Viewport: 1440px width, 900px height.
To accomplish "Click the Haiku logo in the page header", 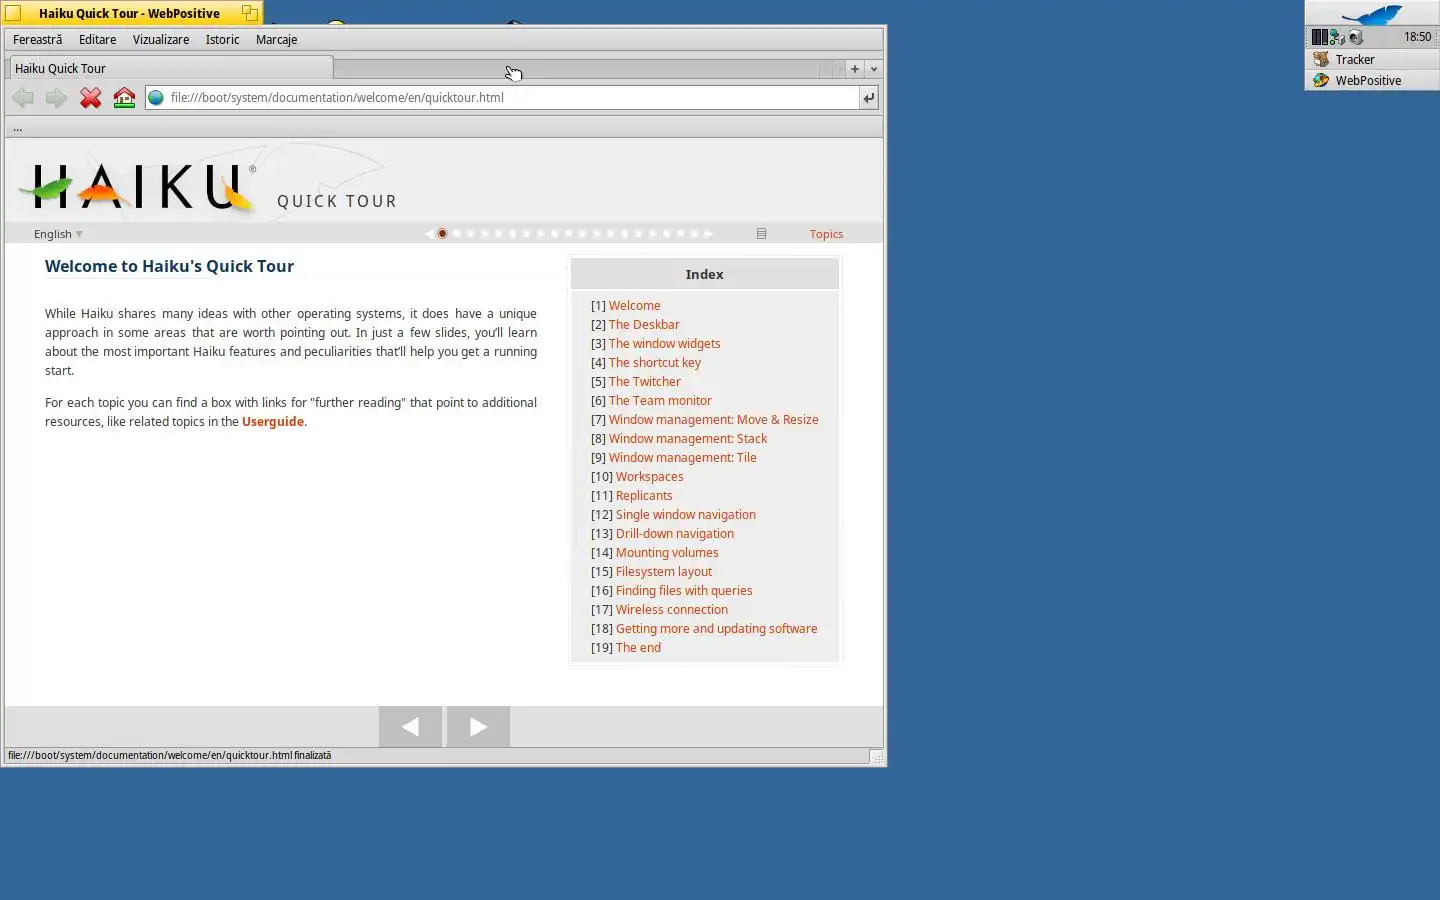I will pos(138,186).
